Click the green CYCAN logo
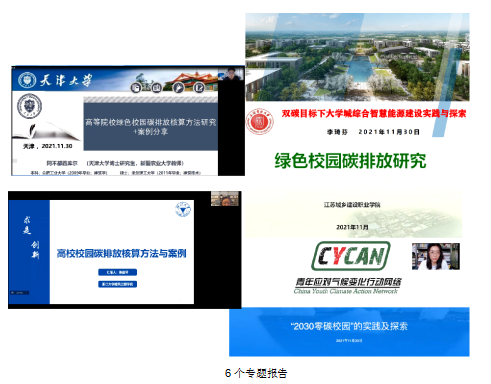Screen dimensions: 491x384 [x=351, y=256]
